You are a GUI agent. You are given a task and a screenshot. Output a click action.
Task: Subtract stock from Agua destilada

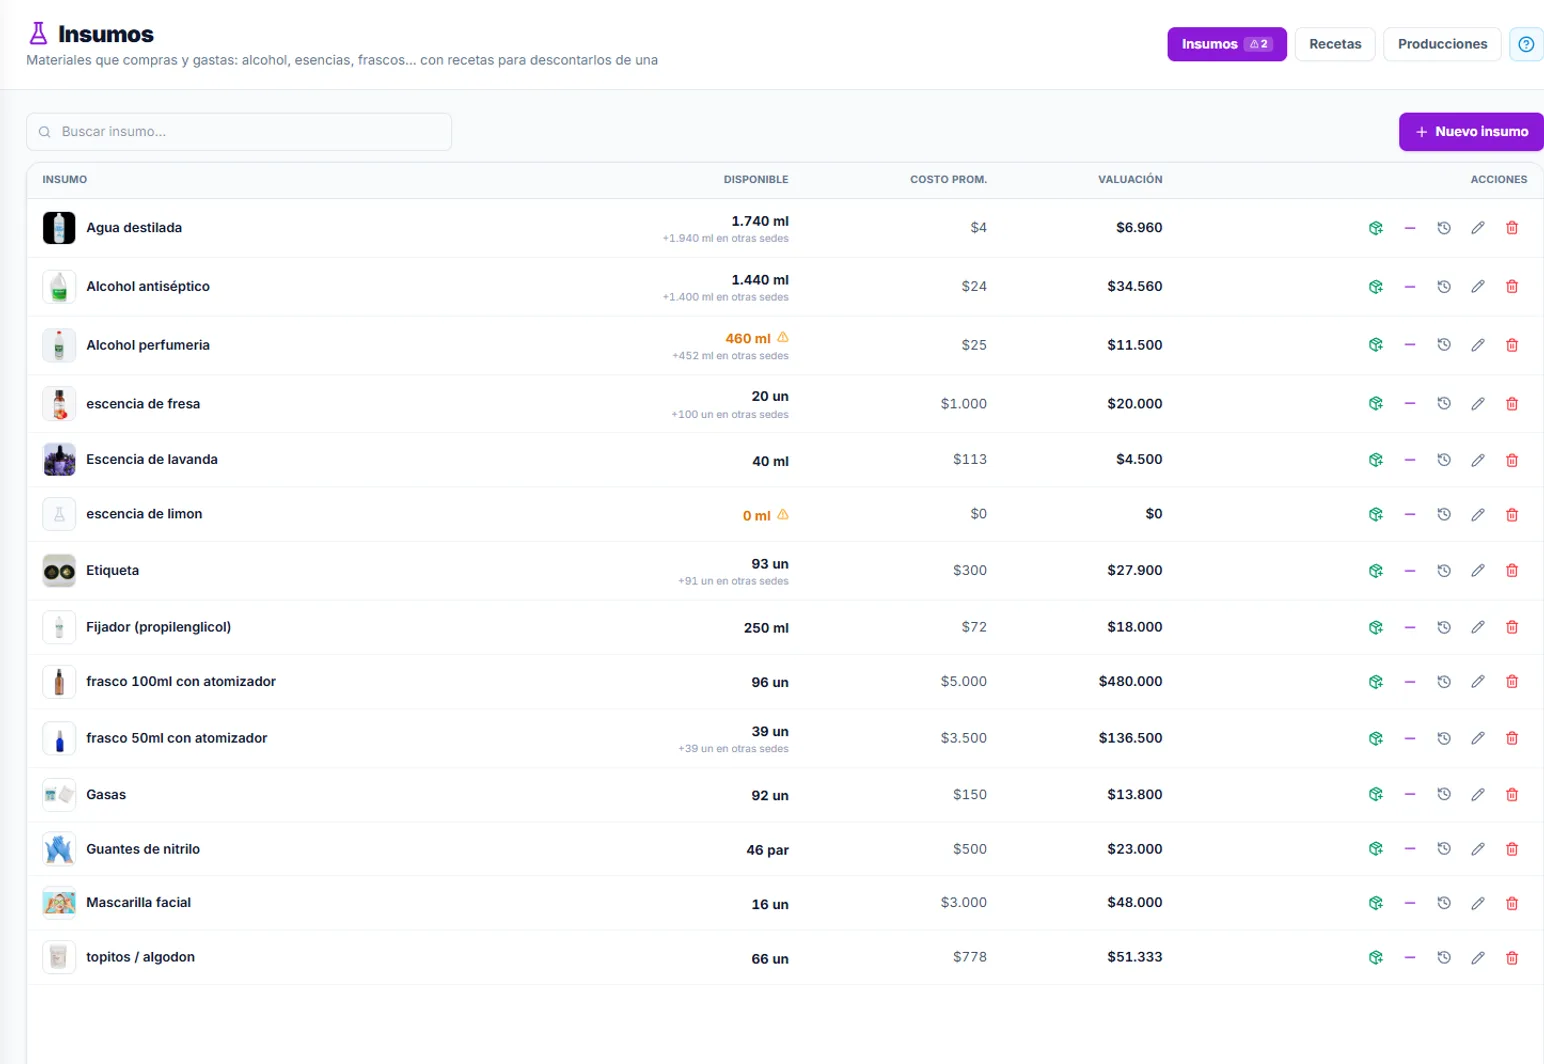[1410, 228]
